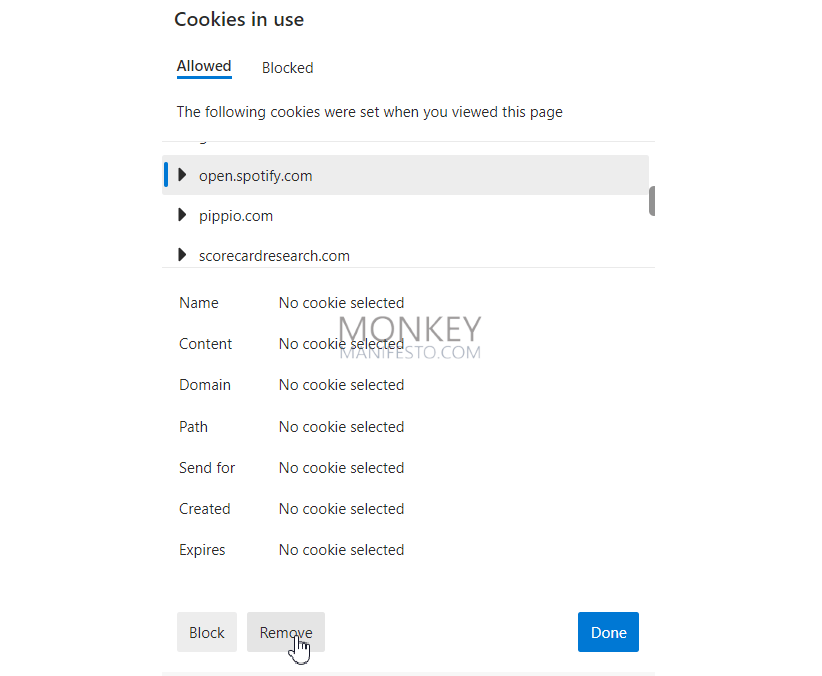Select the pippio.com row
The height and width of the screenshot is (676, 822).
point(405,216)
